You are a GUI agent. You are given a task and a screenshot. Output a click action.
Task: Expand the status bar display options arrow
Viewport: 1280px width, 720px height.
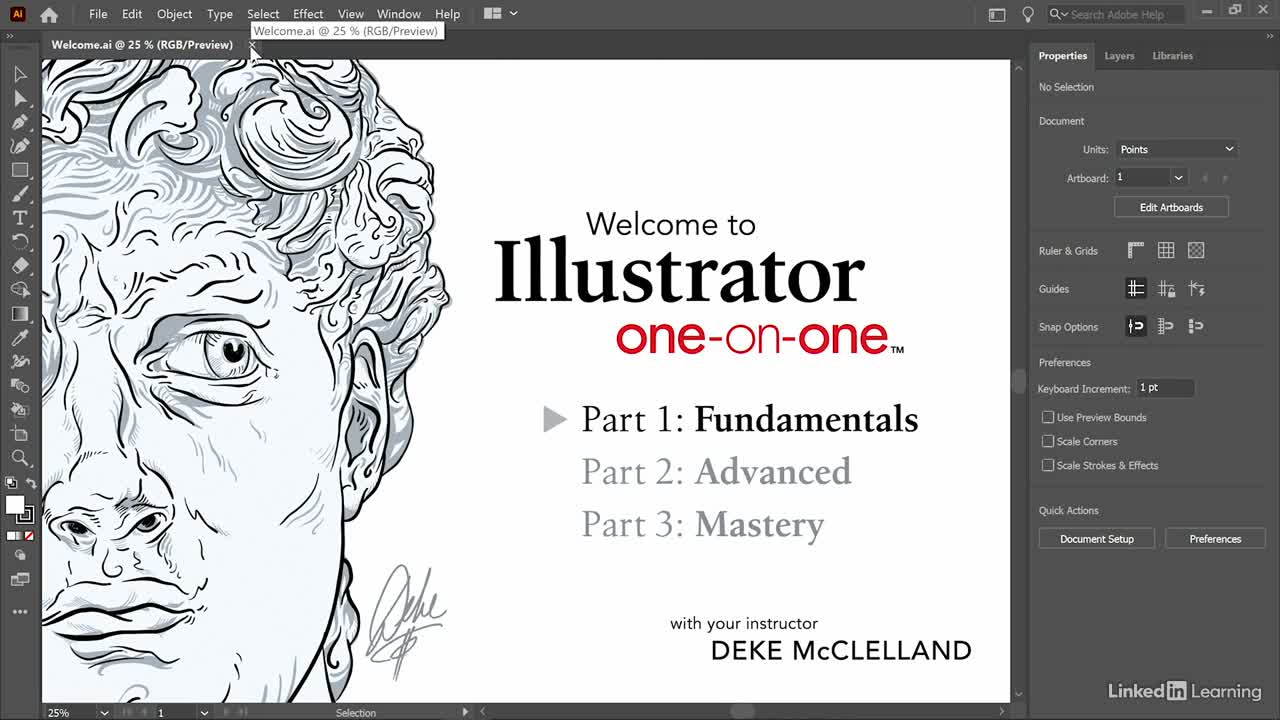click(464, 712)
